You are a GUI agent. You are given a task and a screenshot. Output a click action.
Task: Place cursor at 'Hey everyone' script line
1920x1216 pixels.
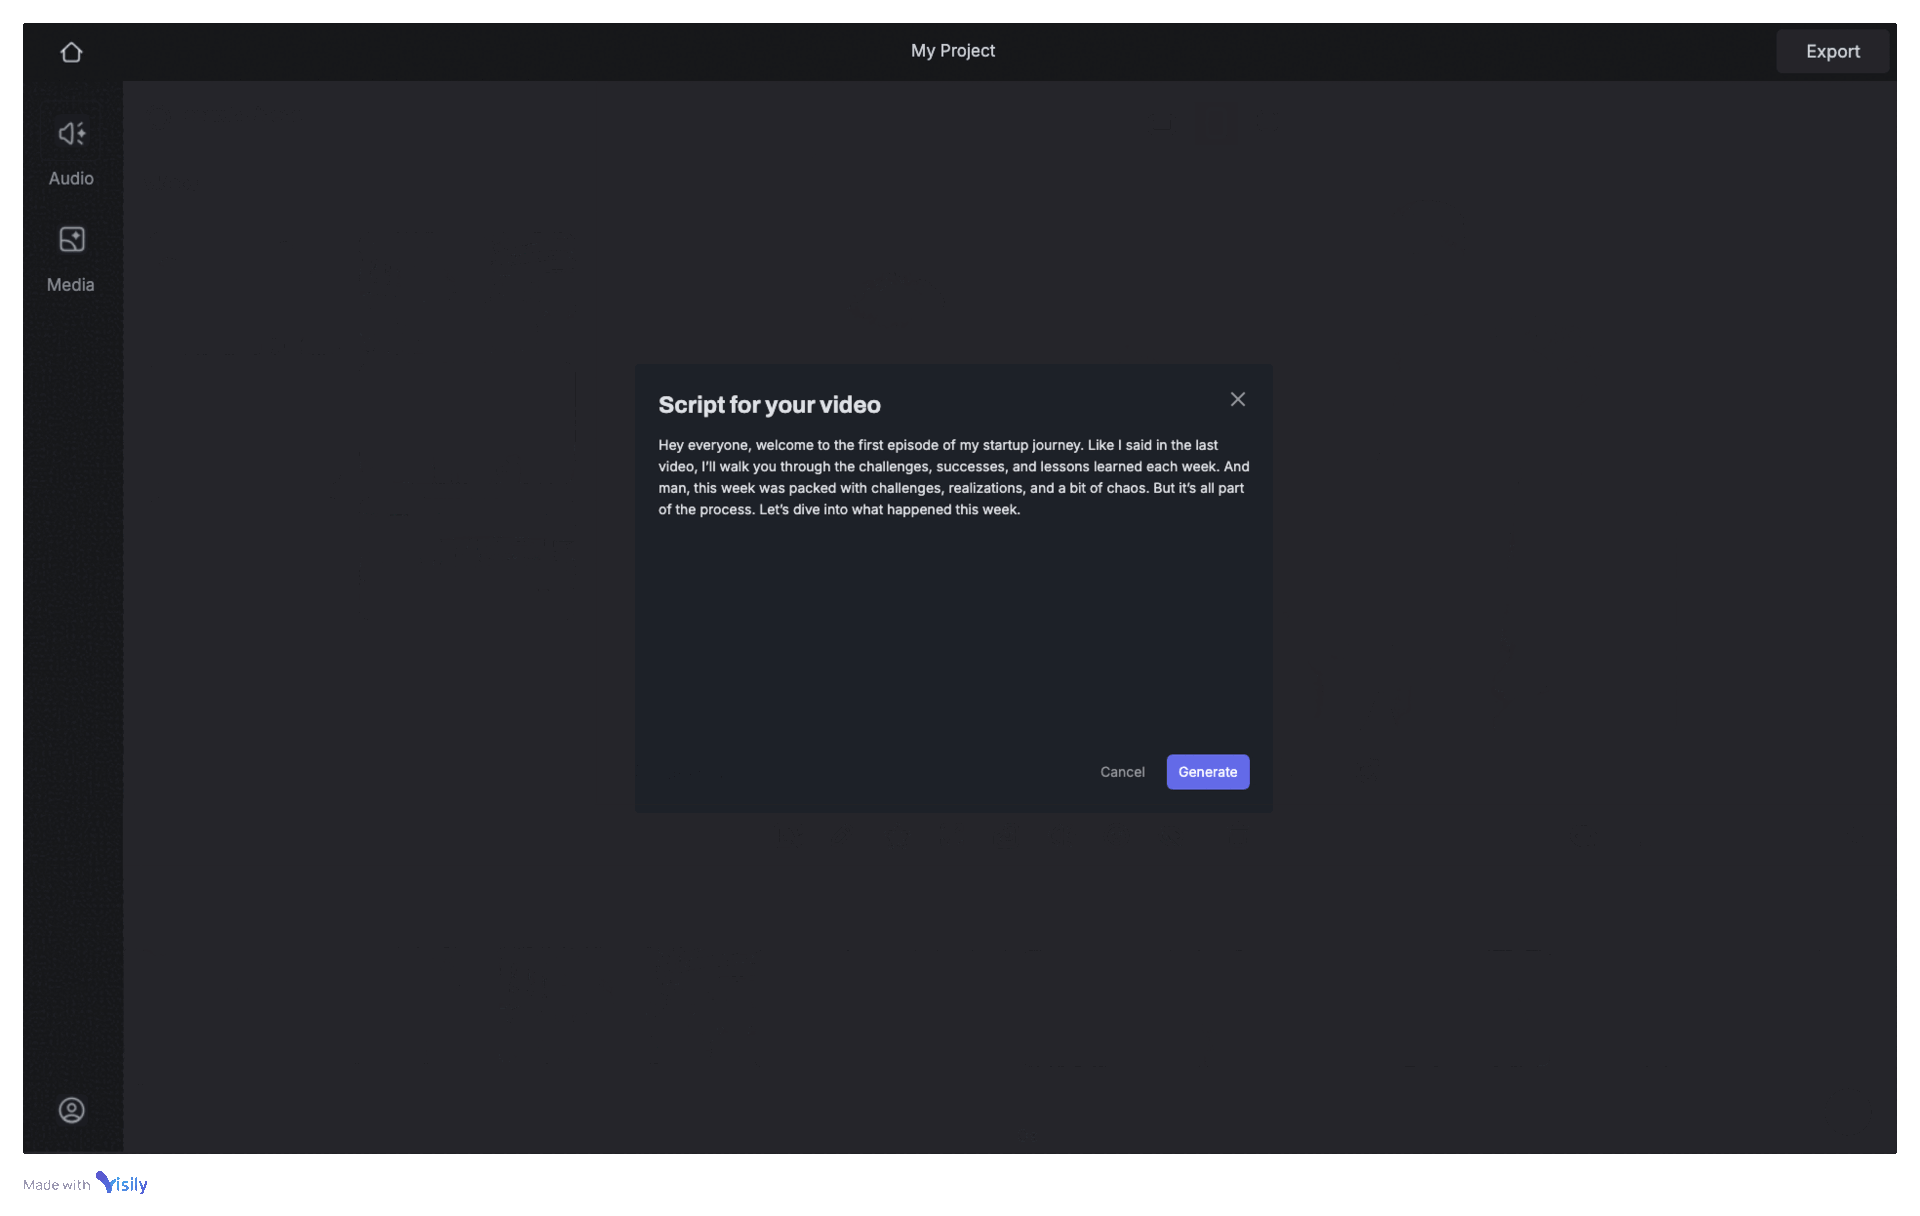pyautogui.click(x=705, y=445)
